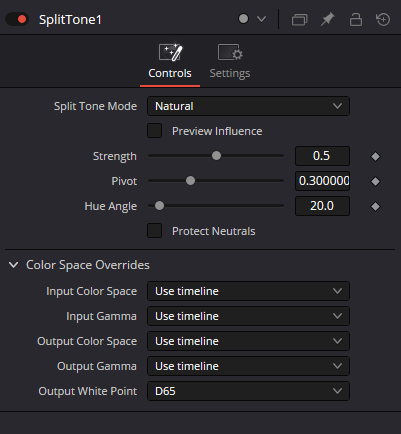Click the SplitTone1 node name
401x434 pixels.
pos(70,20)
